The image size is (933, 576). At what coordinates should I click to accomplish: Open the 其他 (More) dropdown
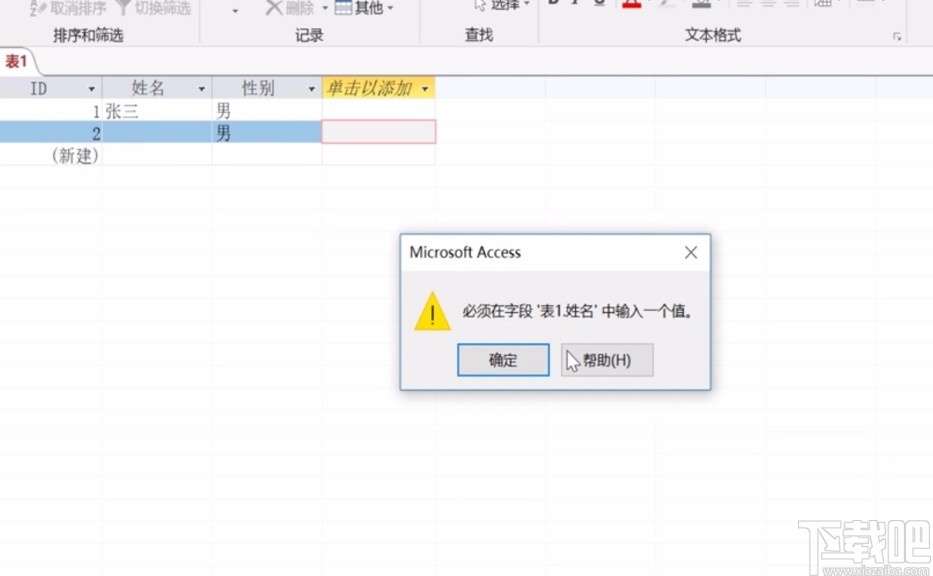365,6
